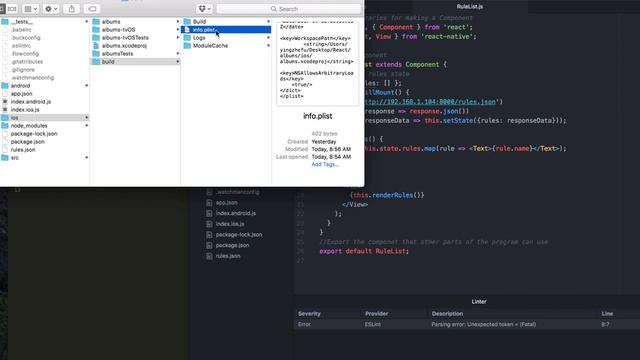The height and width of the screenshot is (360, 640).
Task: Open the Finder action gear menu
Action: pyautogui.click(x=51, y=9)
